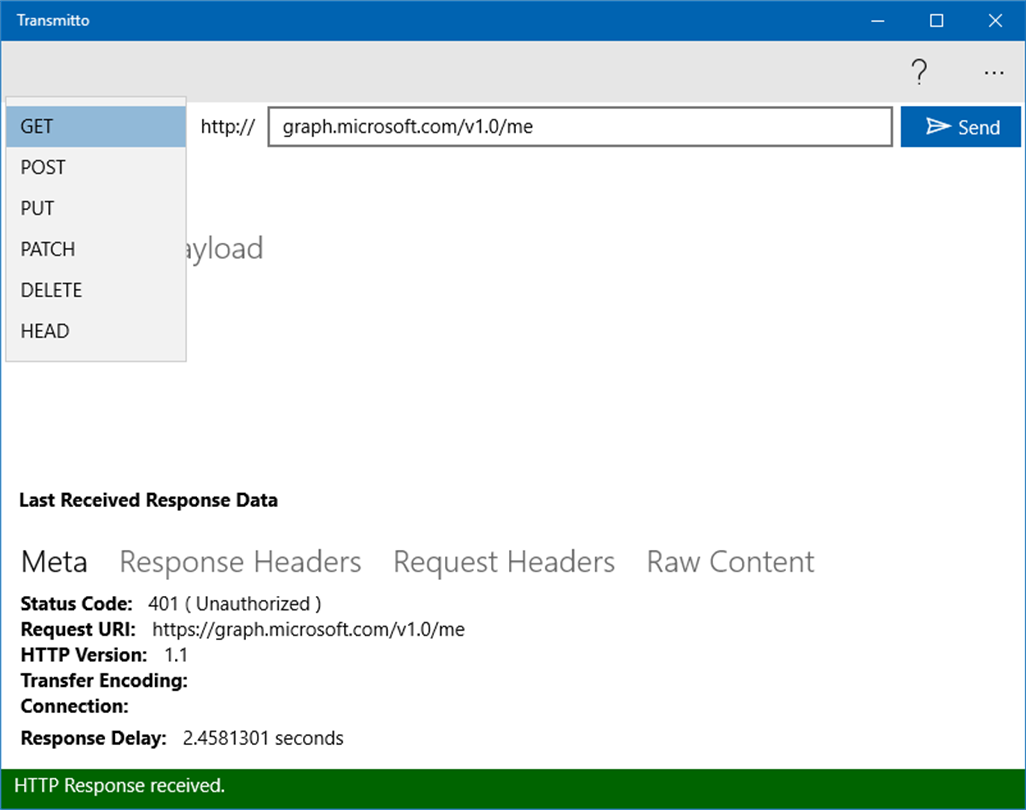Minimize the Transmitto window
This screenshot has width=1026, height=810.
tap(878, 21)
